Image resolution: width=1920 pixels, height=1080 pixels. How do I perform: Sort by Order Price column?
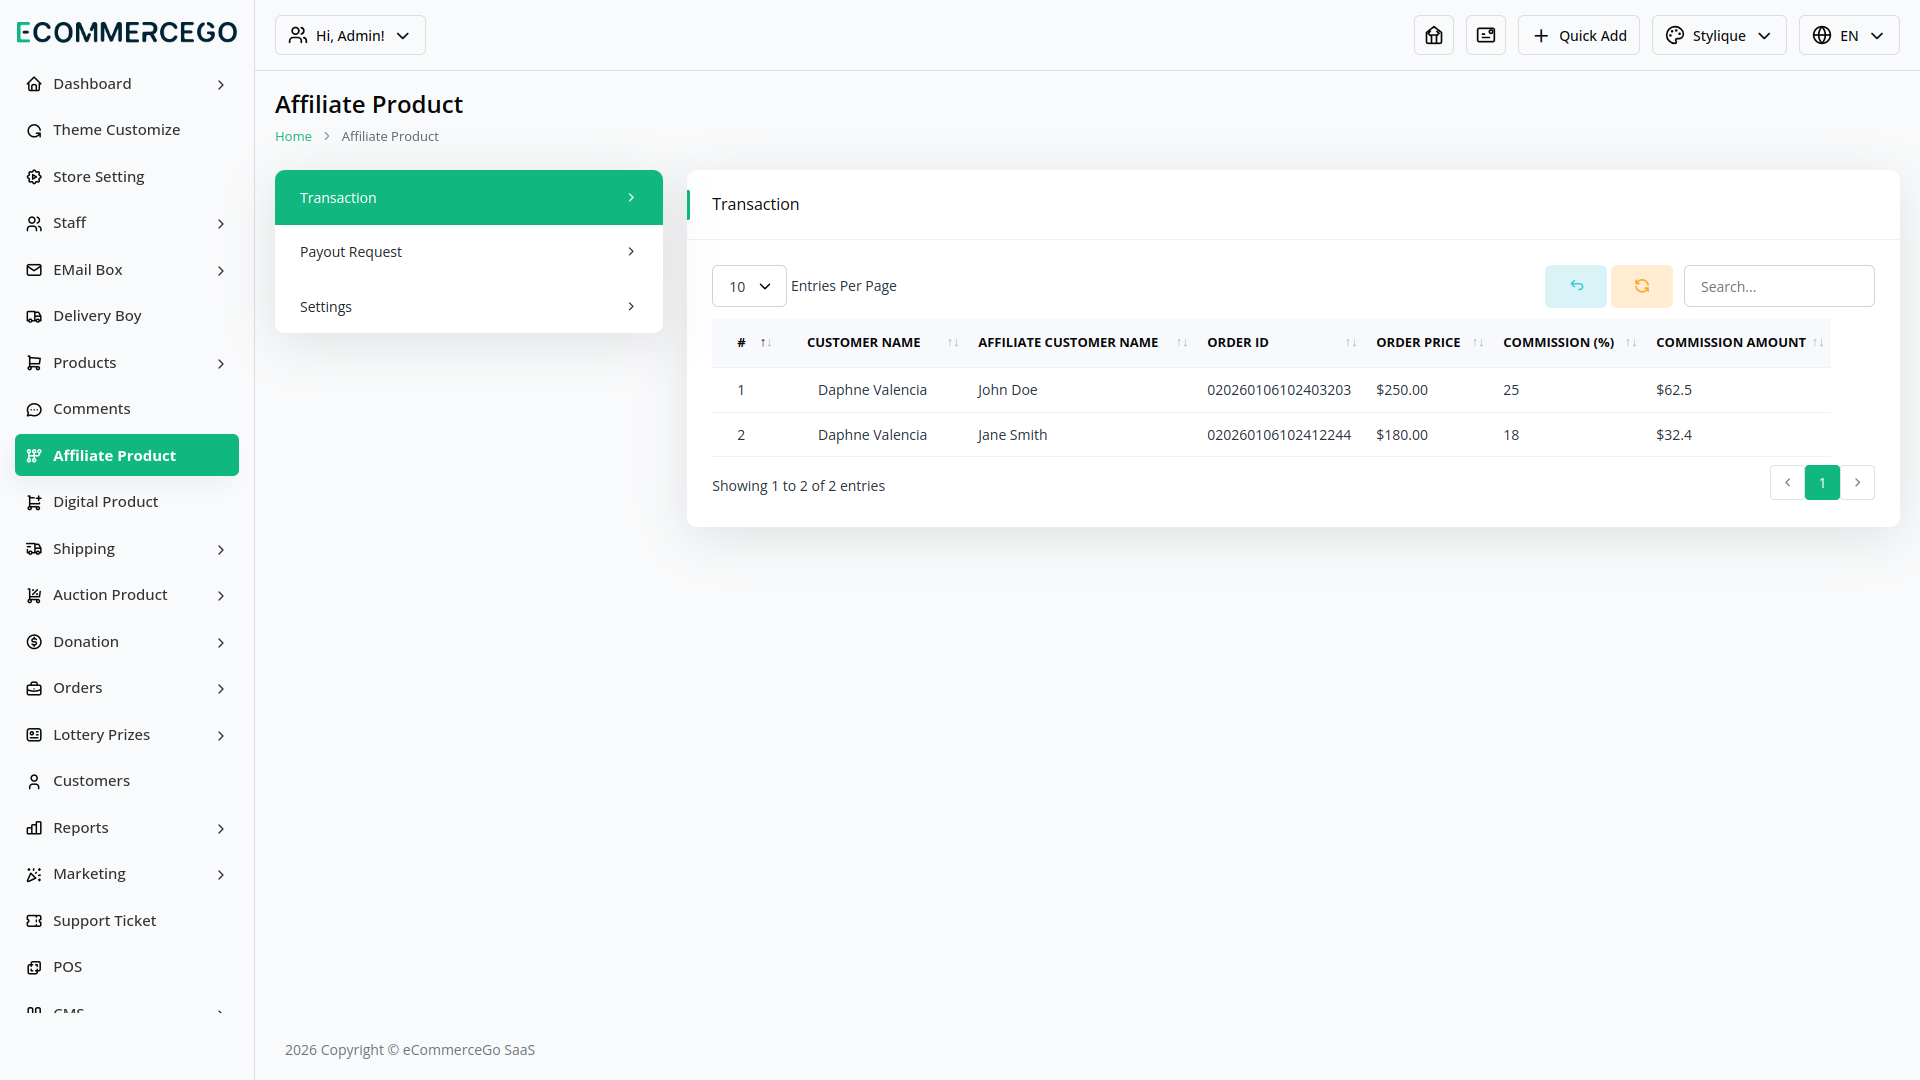point(1429,343)
